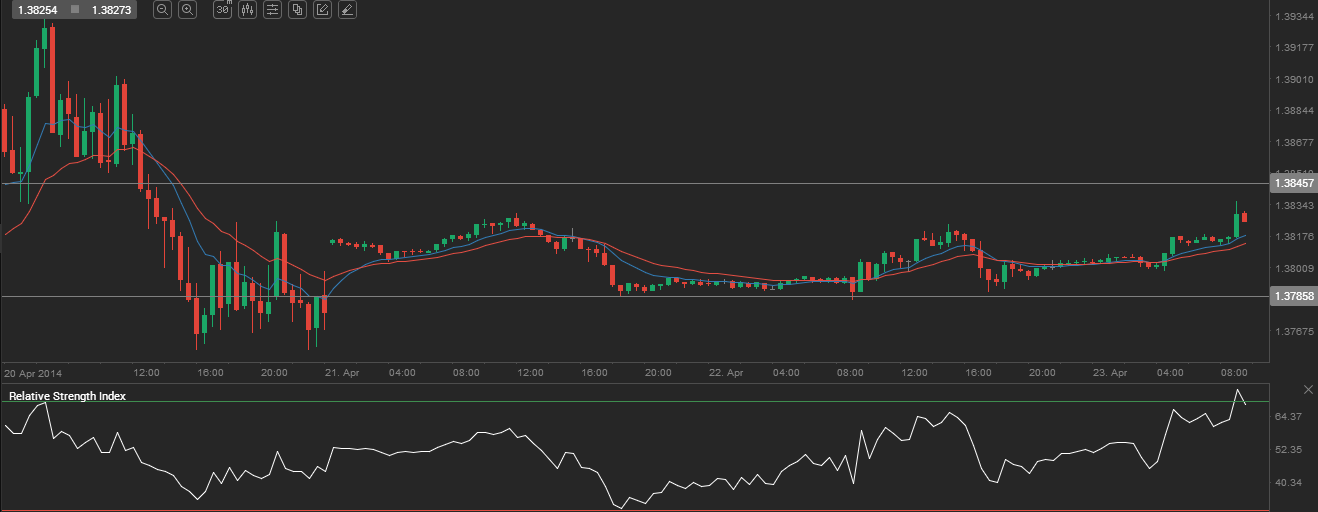Open the indicator settings sliders icon

coord(272,10)
